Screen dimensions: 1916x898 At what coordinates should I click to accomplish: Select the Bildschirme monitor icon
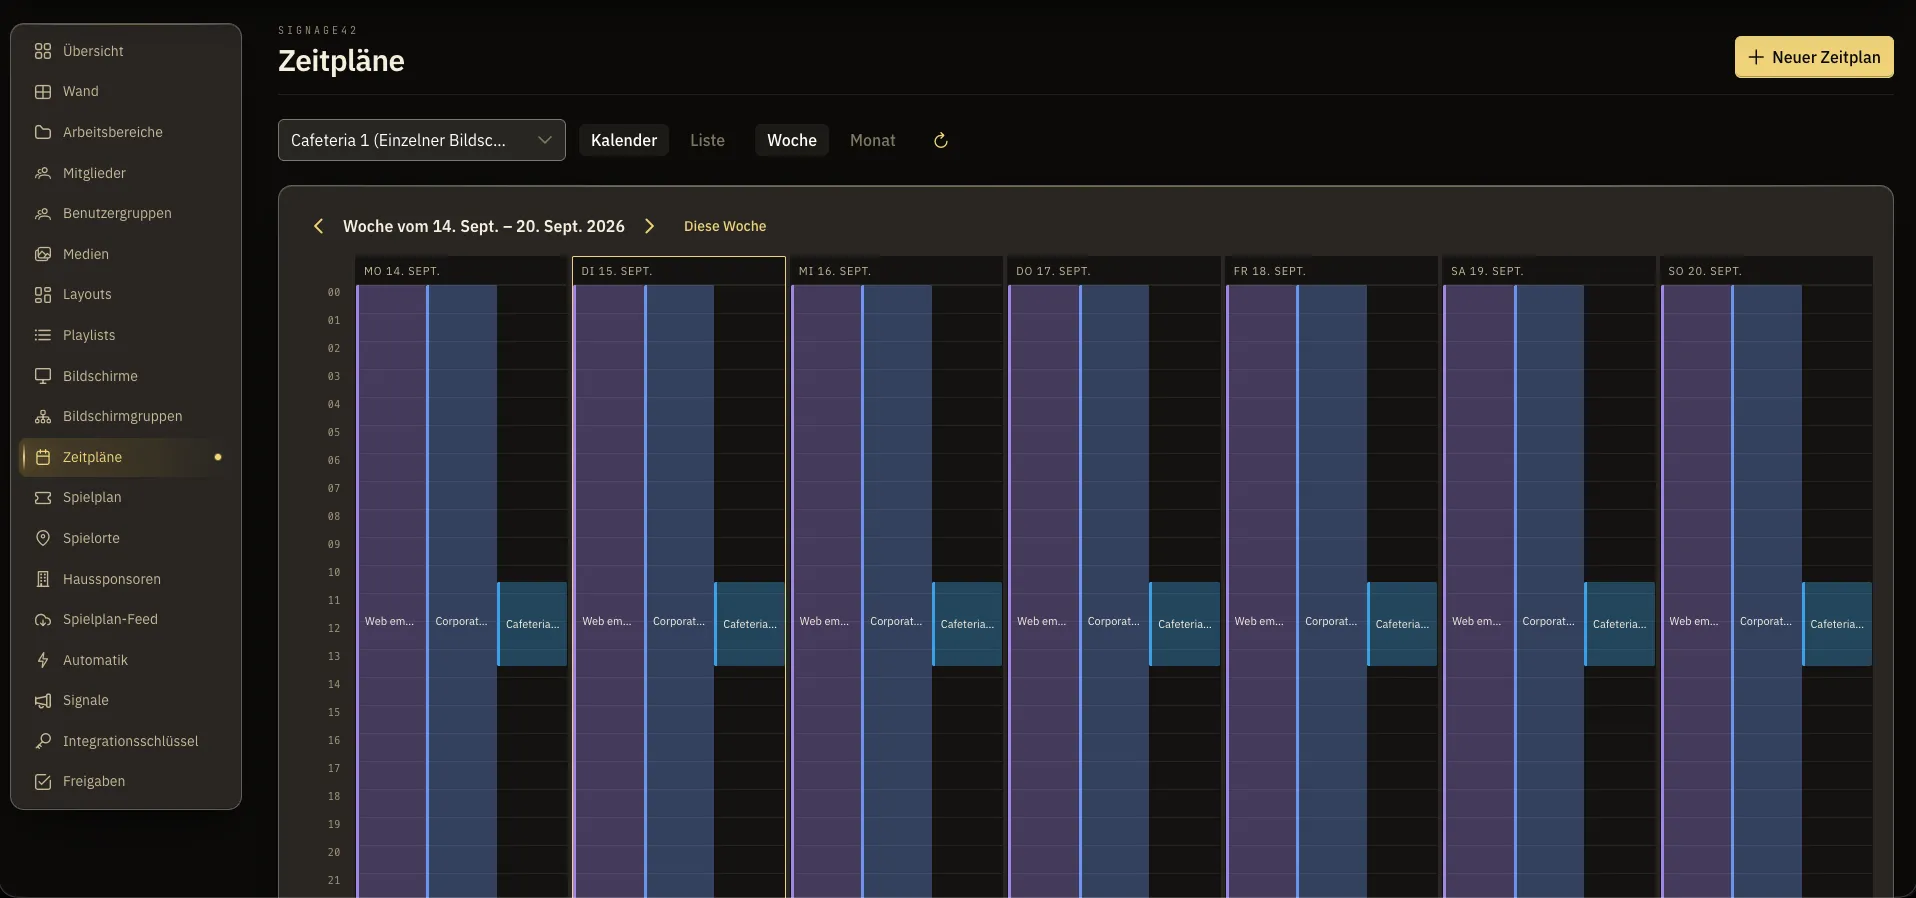click(43, 376)
